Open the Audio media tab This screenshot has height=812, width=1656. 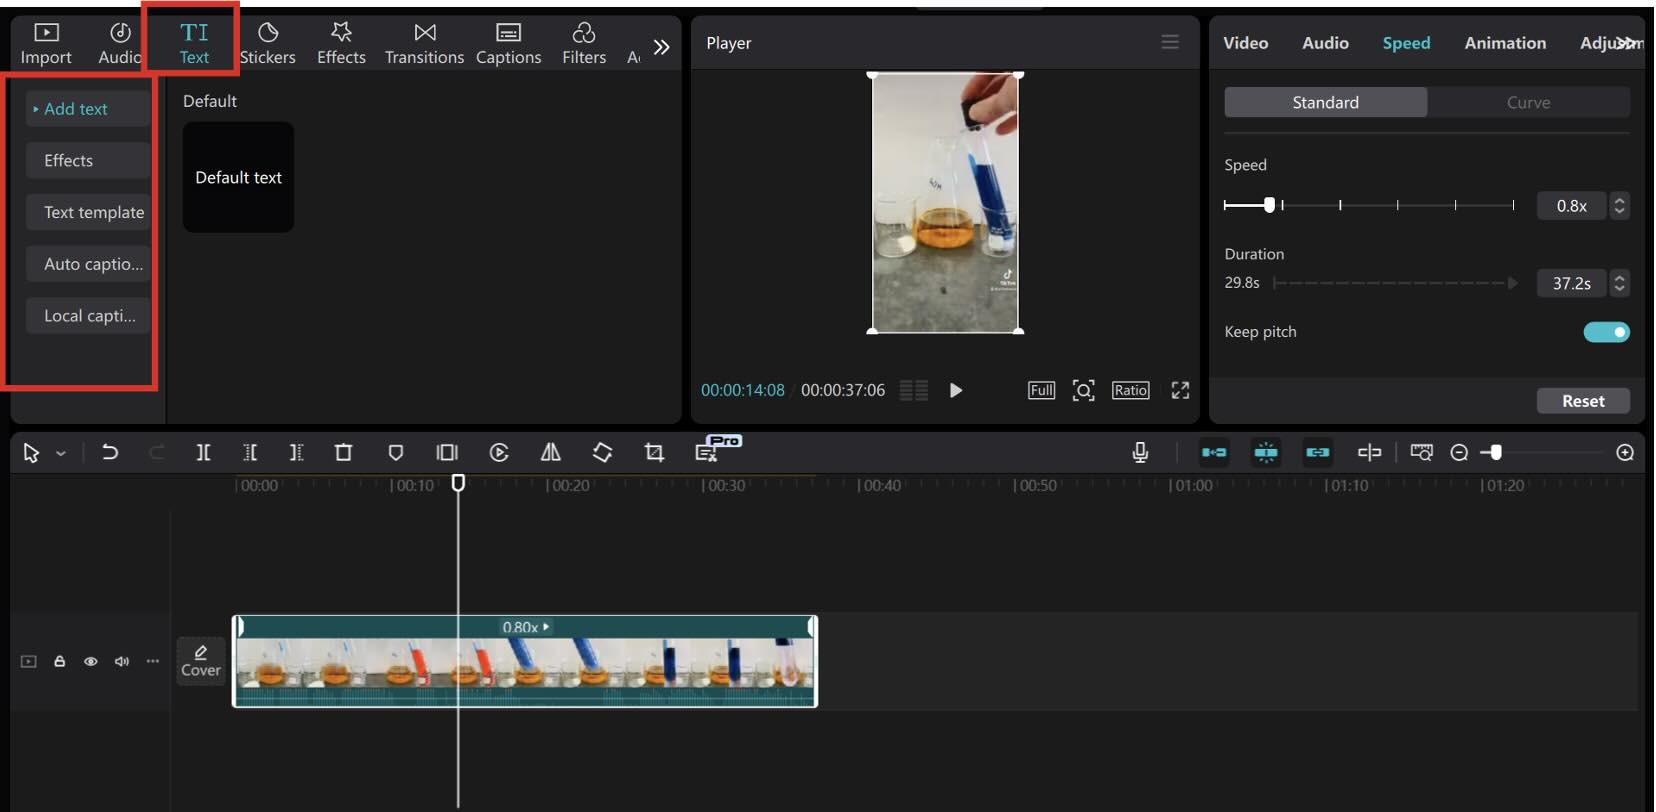pyautogui.click(x=119, y=45)
